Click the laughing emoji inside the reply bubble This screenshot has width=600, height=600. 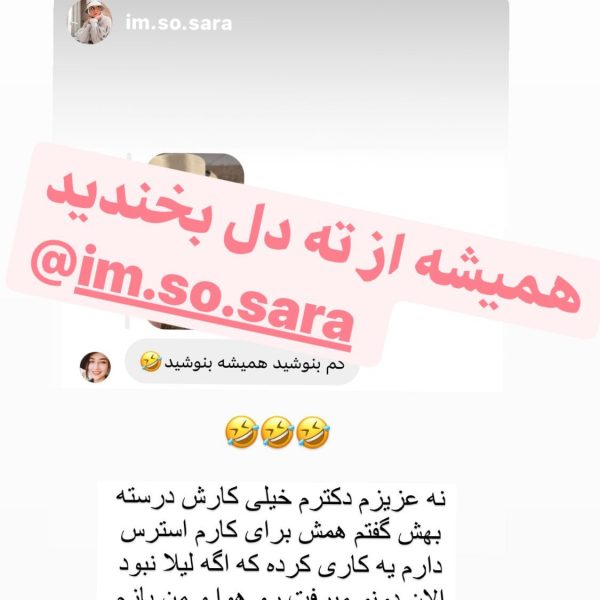pos(150,362)
